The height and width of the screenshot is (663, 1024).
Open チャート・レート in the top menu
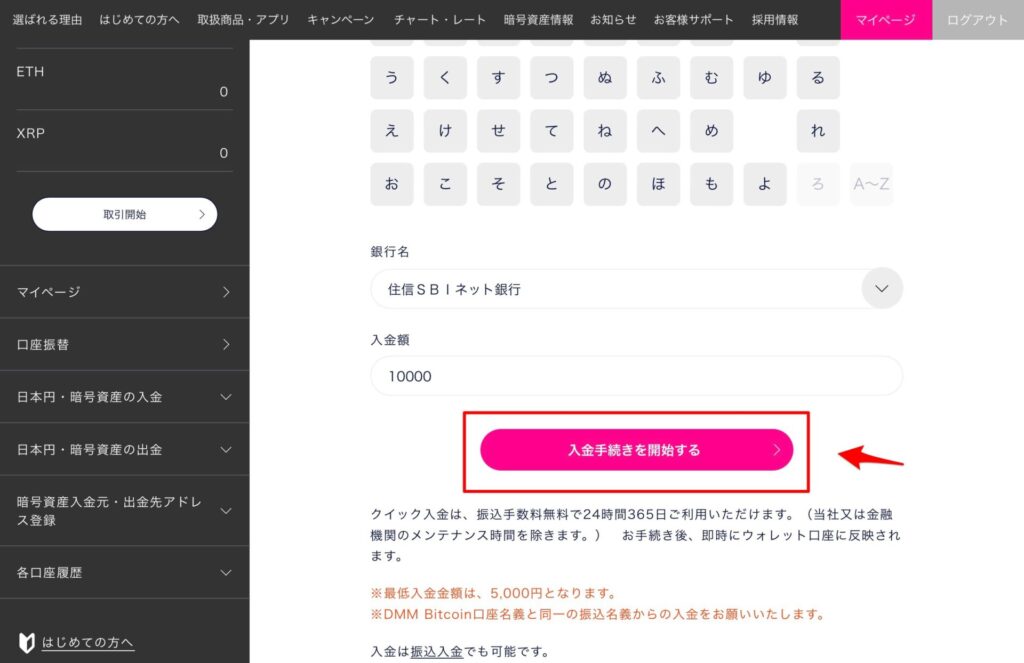[x=440, y=20]
